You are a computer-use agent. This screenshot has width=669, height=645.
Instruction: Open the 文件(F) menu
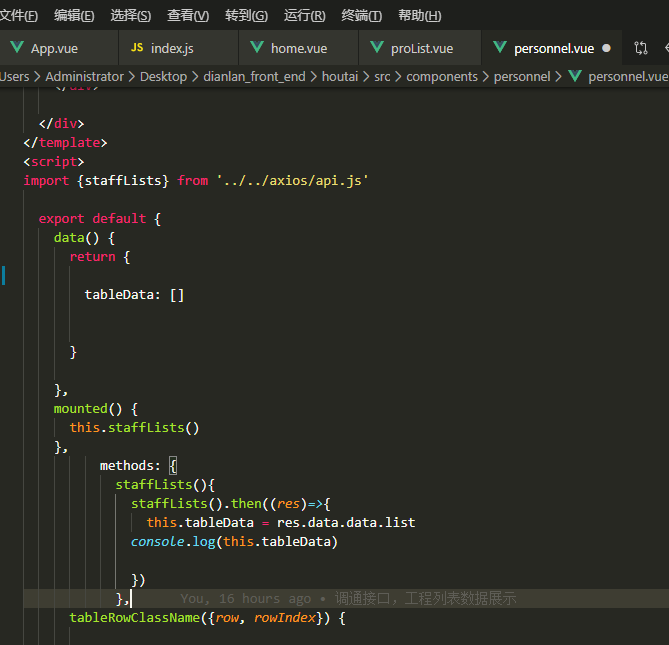(19, 16)
